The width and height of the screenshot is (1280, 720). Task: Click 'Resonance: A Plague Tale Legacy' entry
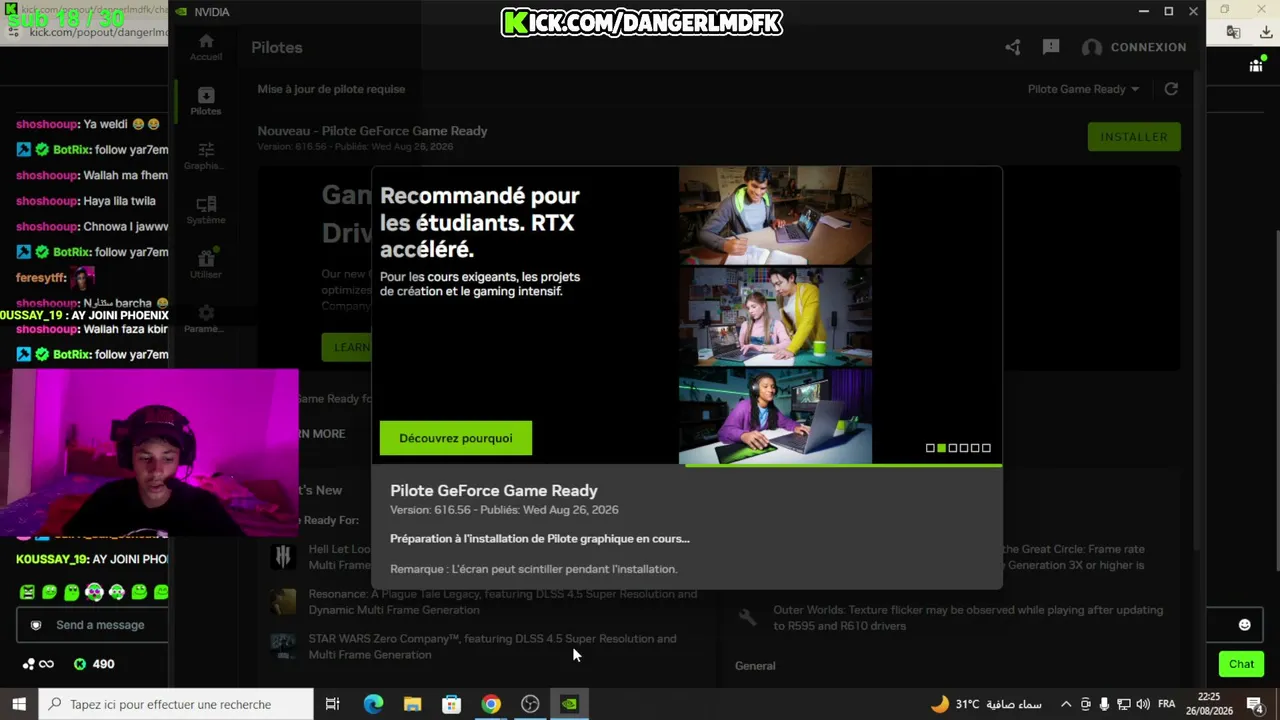pyautogui.click(x=503, y=602)
